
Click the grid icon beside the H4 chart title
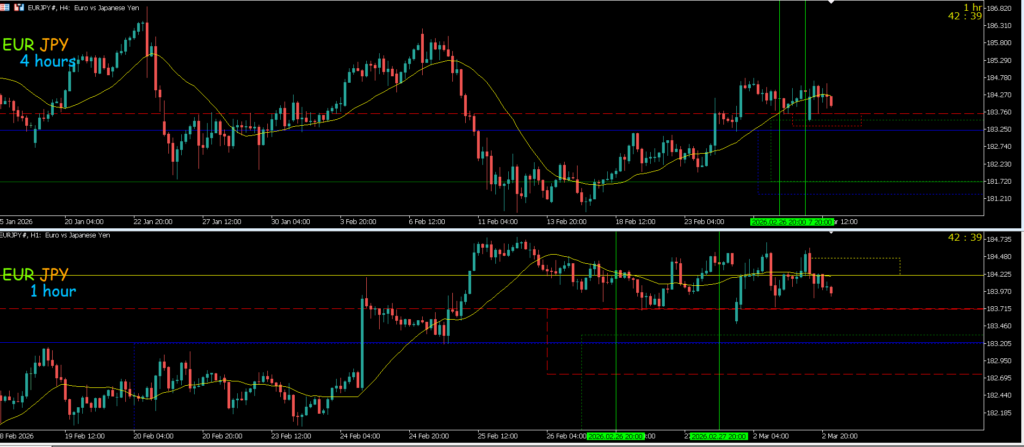click(x=5, y=7)
